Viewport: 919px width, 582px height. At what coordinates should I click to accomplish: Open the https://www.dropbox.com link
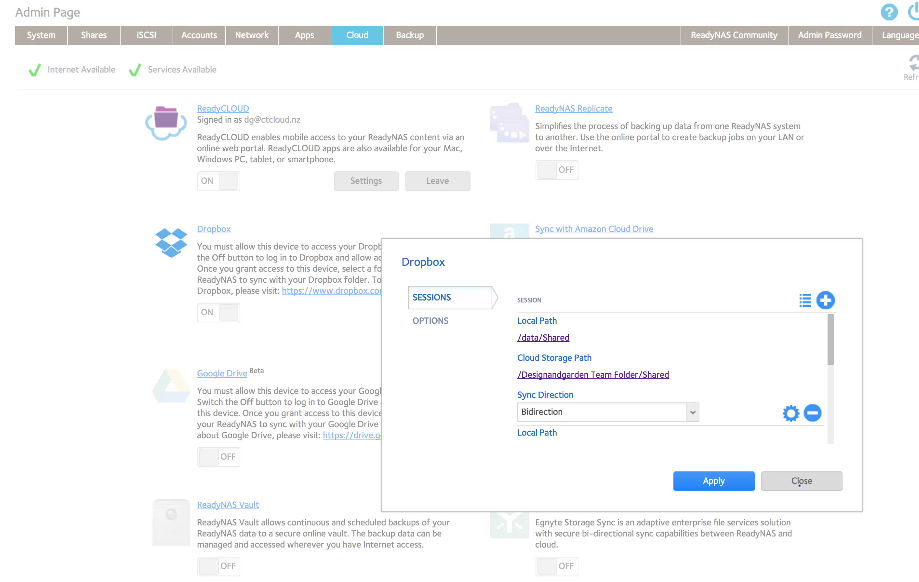coord(332,291)
